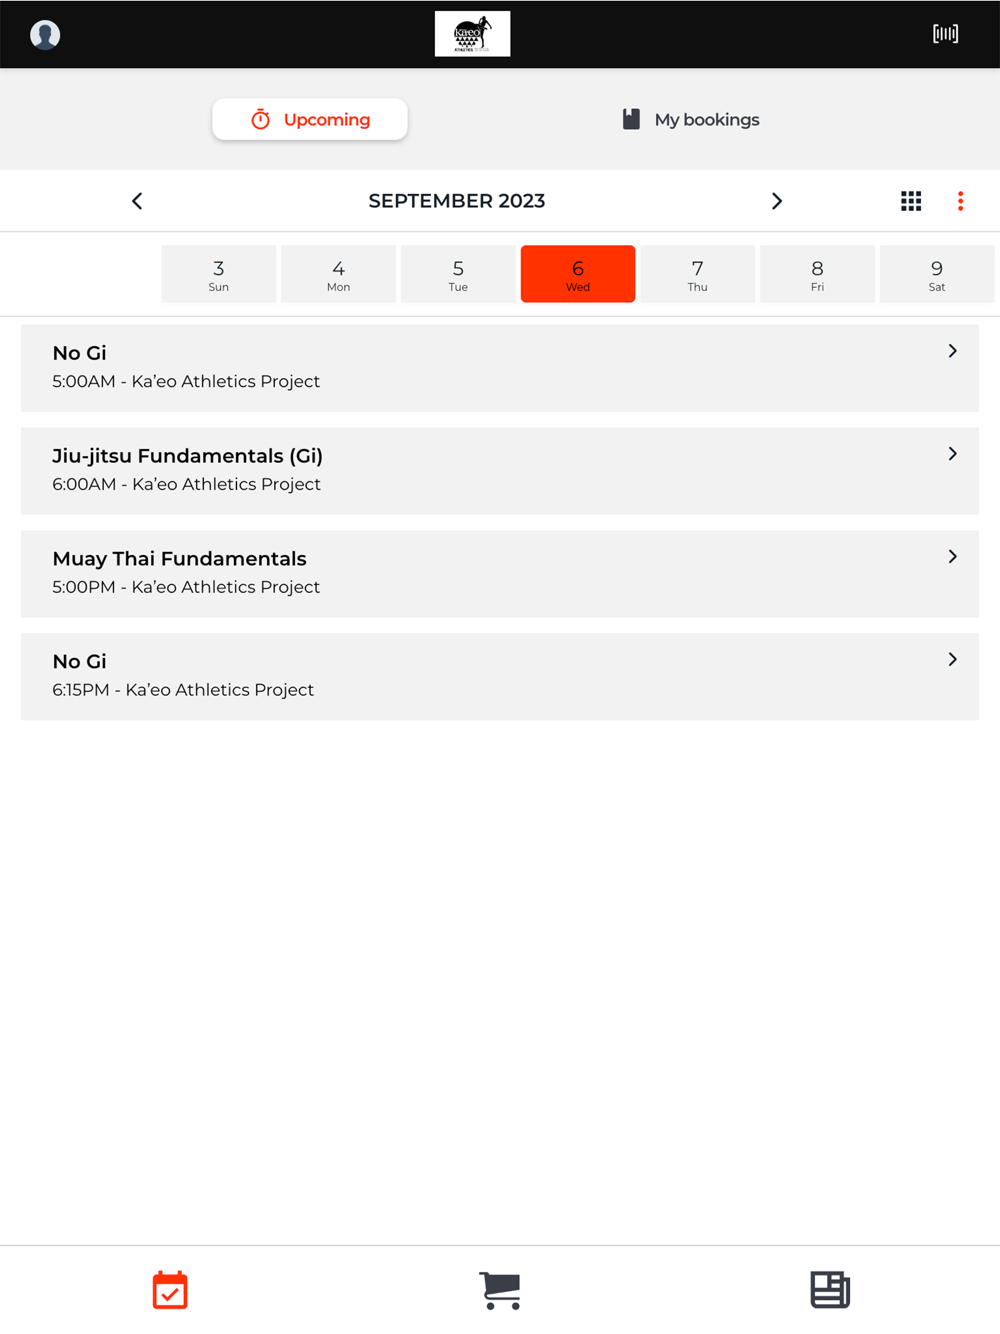The image size is (1000, 1334).
Task: Expand chevron on Muay Thai Fundamentals row
Action: point(952,557)
